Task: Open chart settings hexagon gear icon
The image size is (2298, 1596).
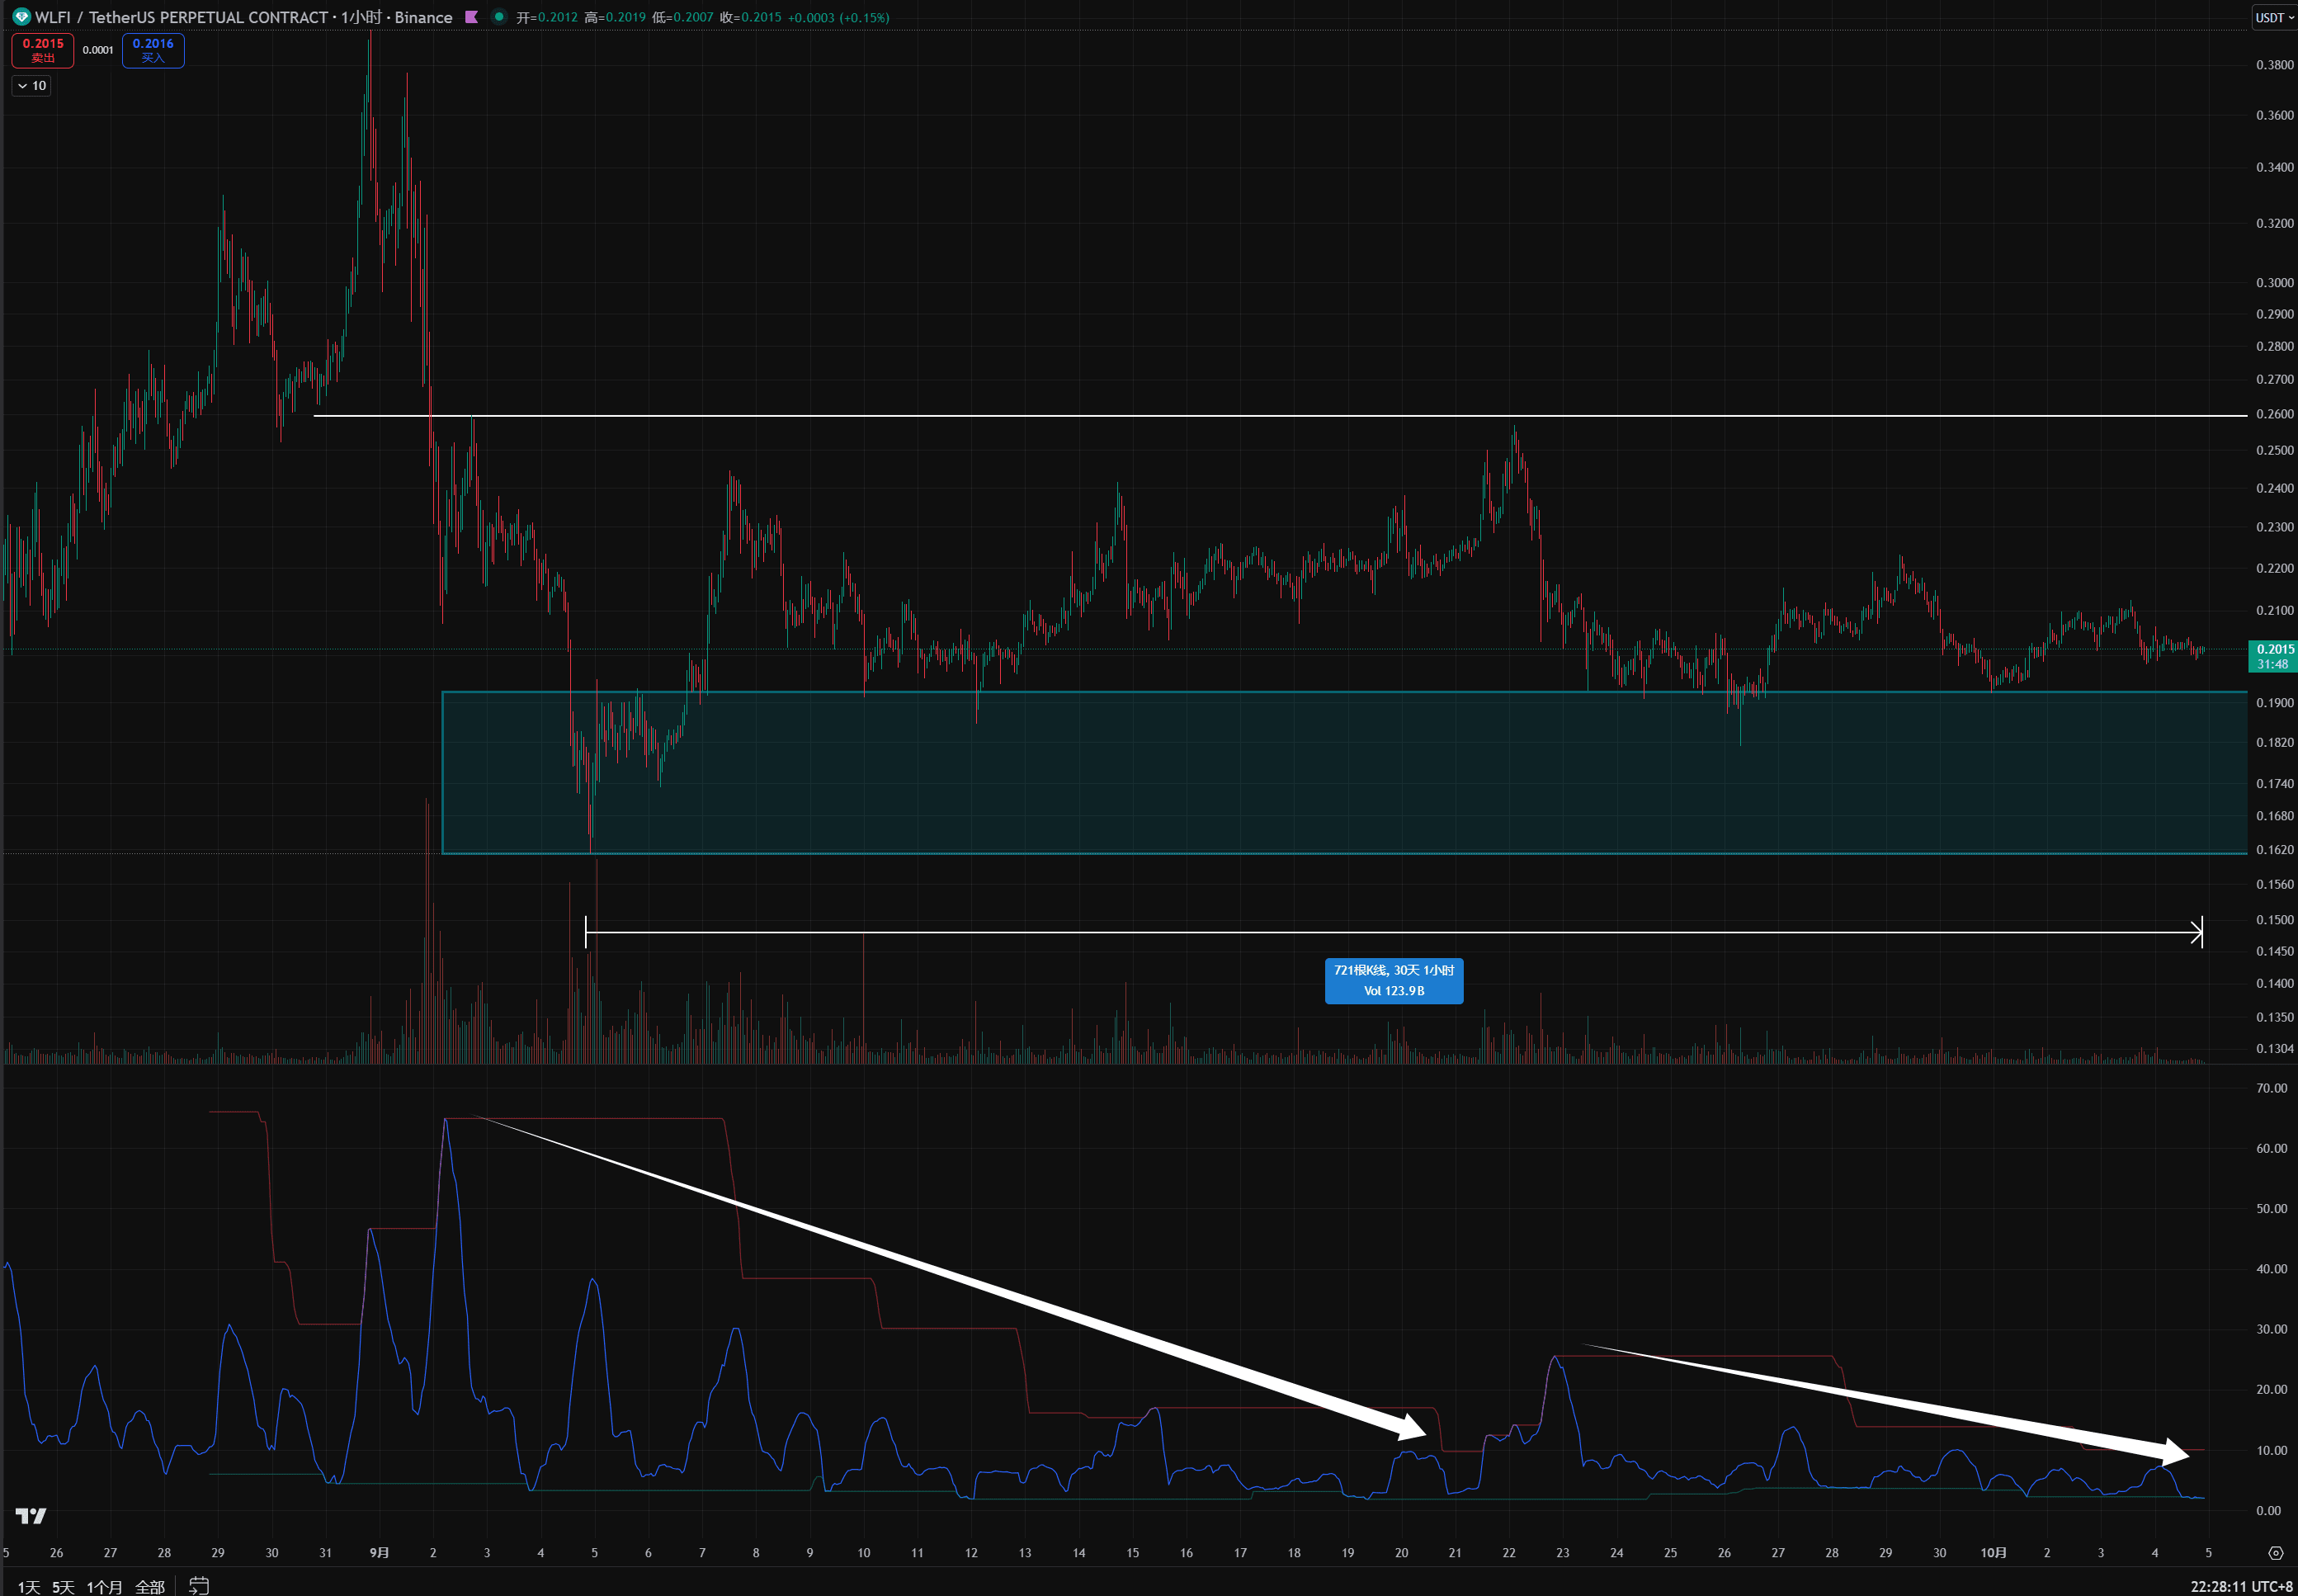Action: (x=2275, y=1553)
